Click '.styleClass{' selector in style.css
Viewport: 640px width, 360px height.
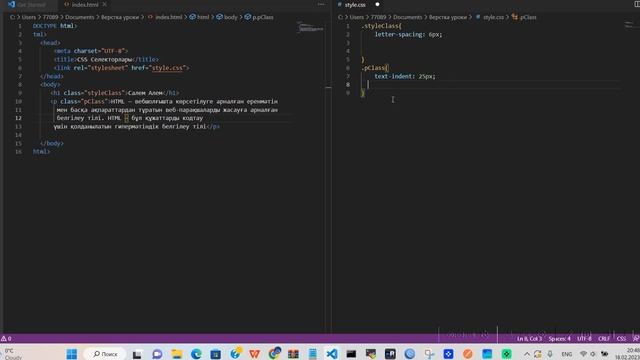(x=381, y=26)
